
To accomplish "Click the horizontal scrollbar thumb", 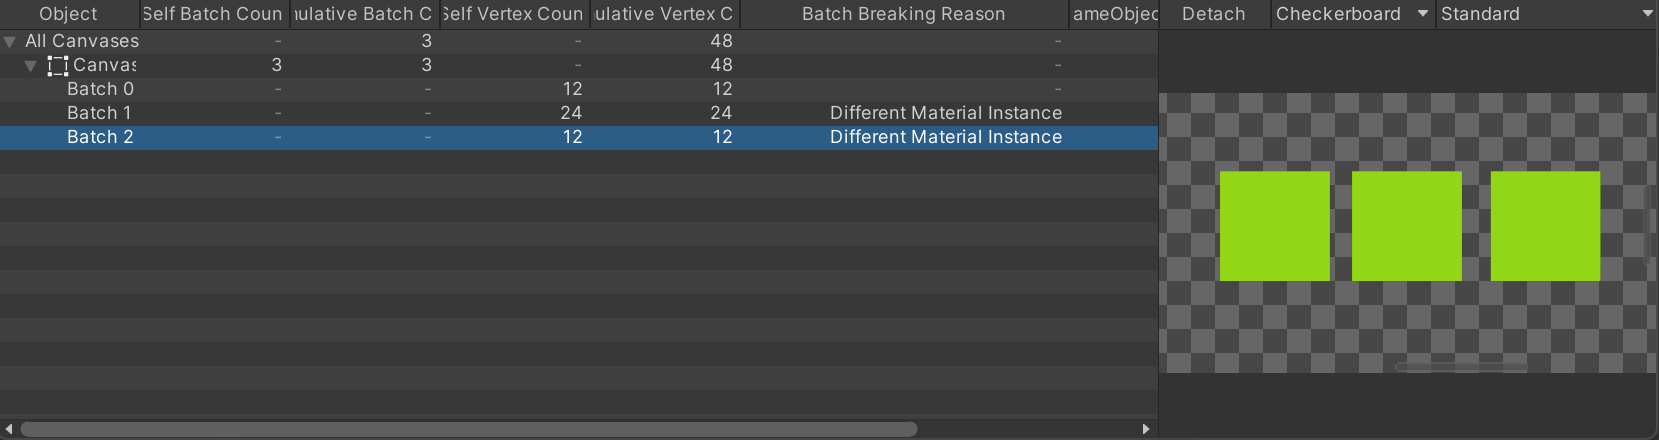I will pos(469,429).
